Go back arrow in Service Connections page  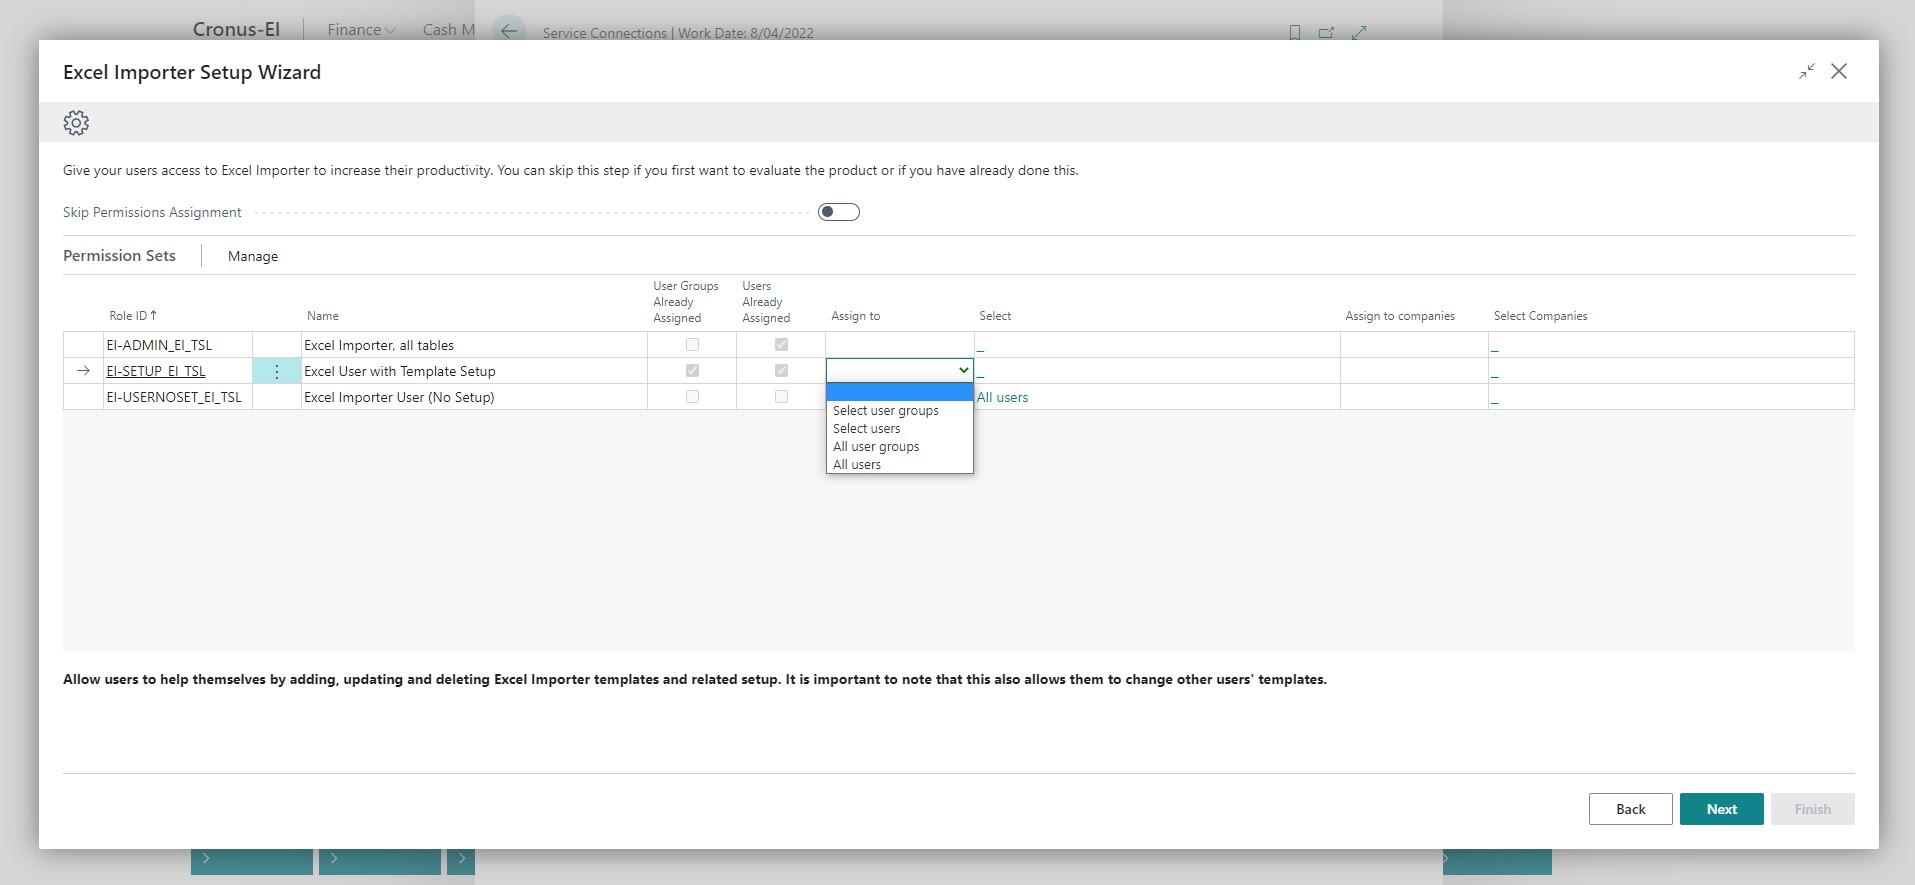[x=509, y=31]
